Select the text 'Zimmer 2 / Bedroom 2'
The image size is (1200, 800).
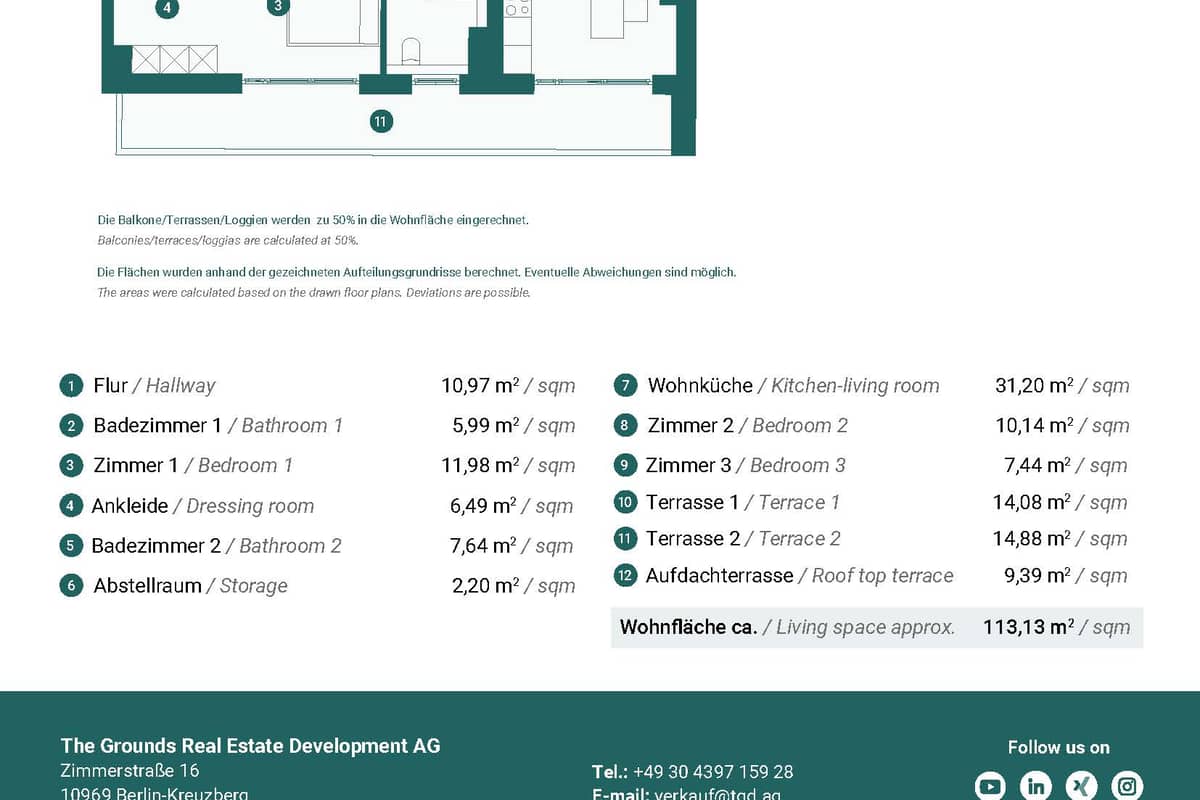pos(748,426)
